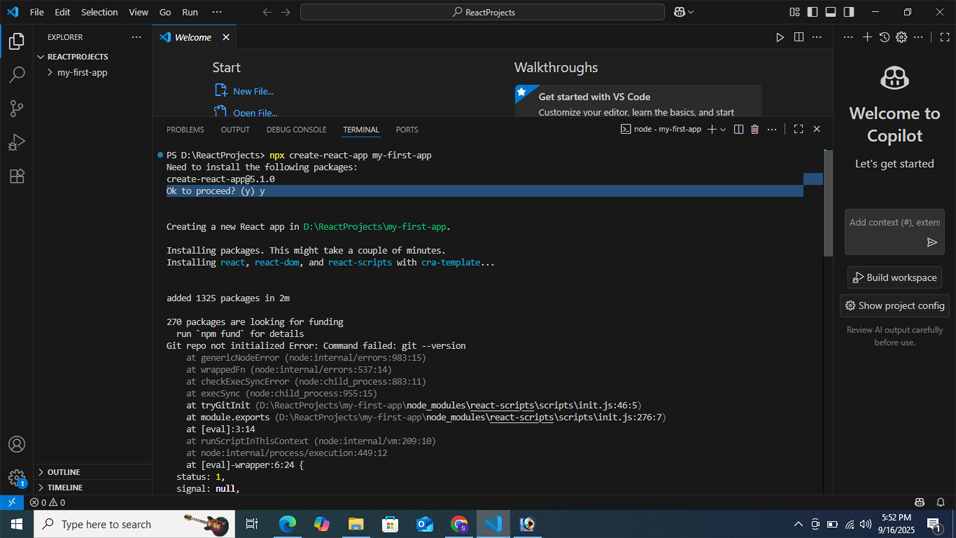Switch to the OUTPUT tab
Screen dimensions: 956x538
pyautogui.click(x=235, y=129)
